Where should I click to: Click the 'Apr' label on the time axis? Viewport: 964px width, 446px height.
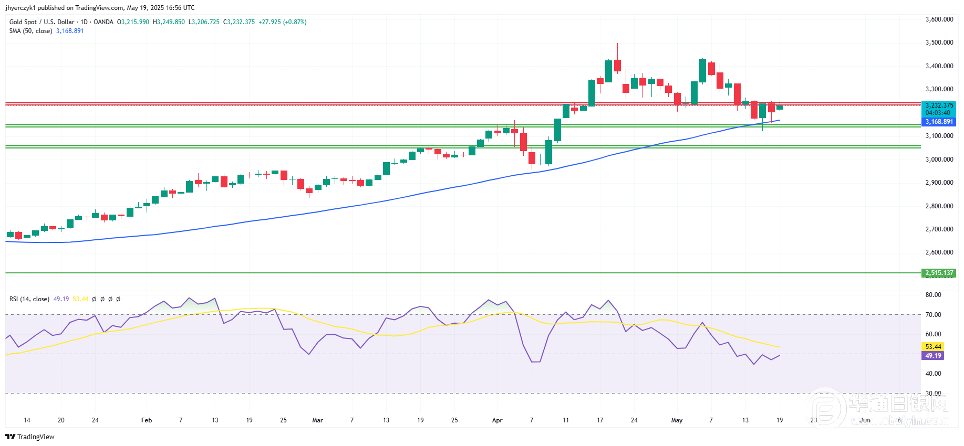point(495,422)
